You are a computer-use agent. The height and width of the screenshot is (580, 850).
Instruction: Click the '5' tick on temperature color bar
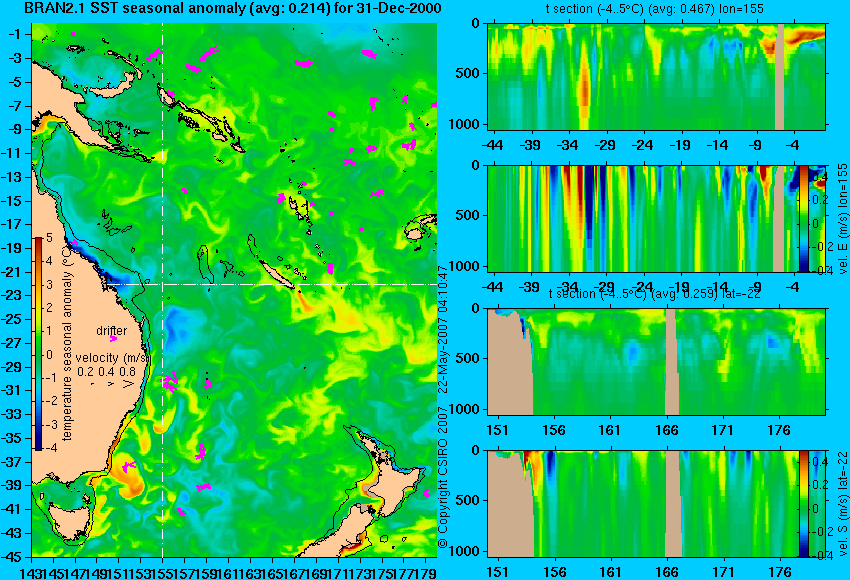(x=49, y=237)
